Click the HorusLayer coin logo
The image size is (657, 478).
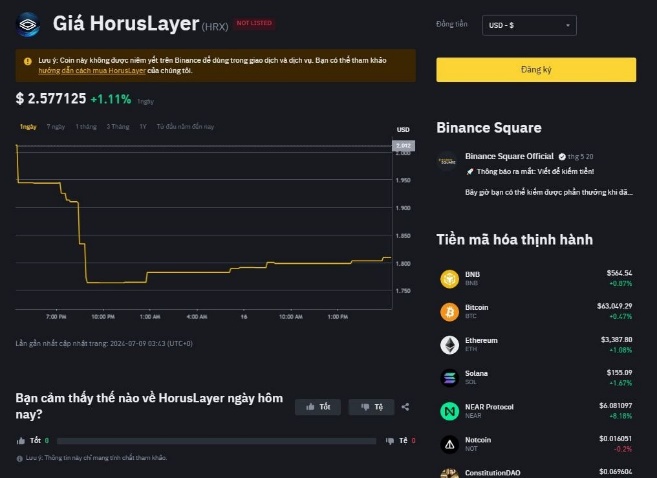coord(29,23)
